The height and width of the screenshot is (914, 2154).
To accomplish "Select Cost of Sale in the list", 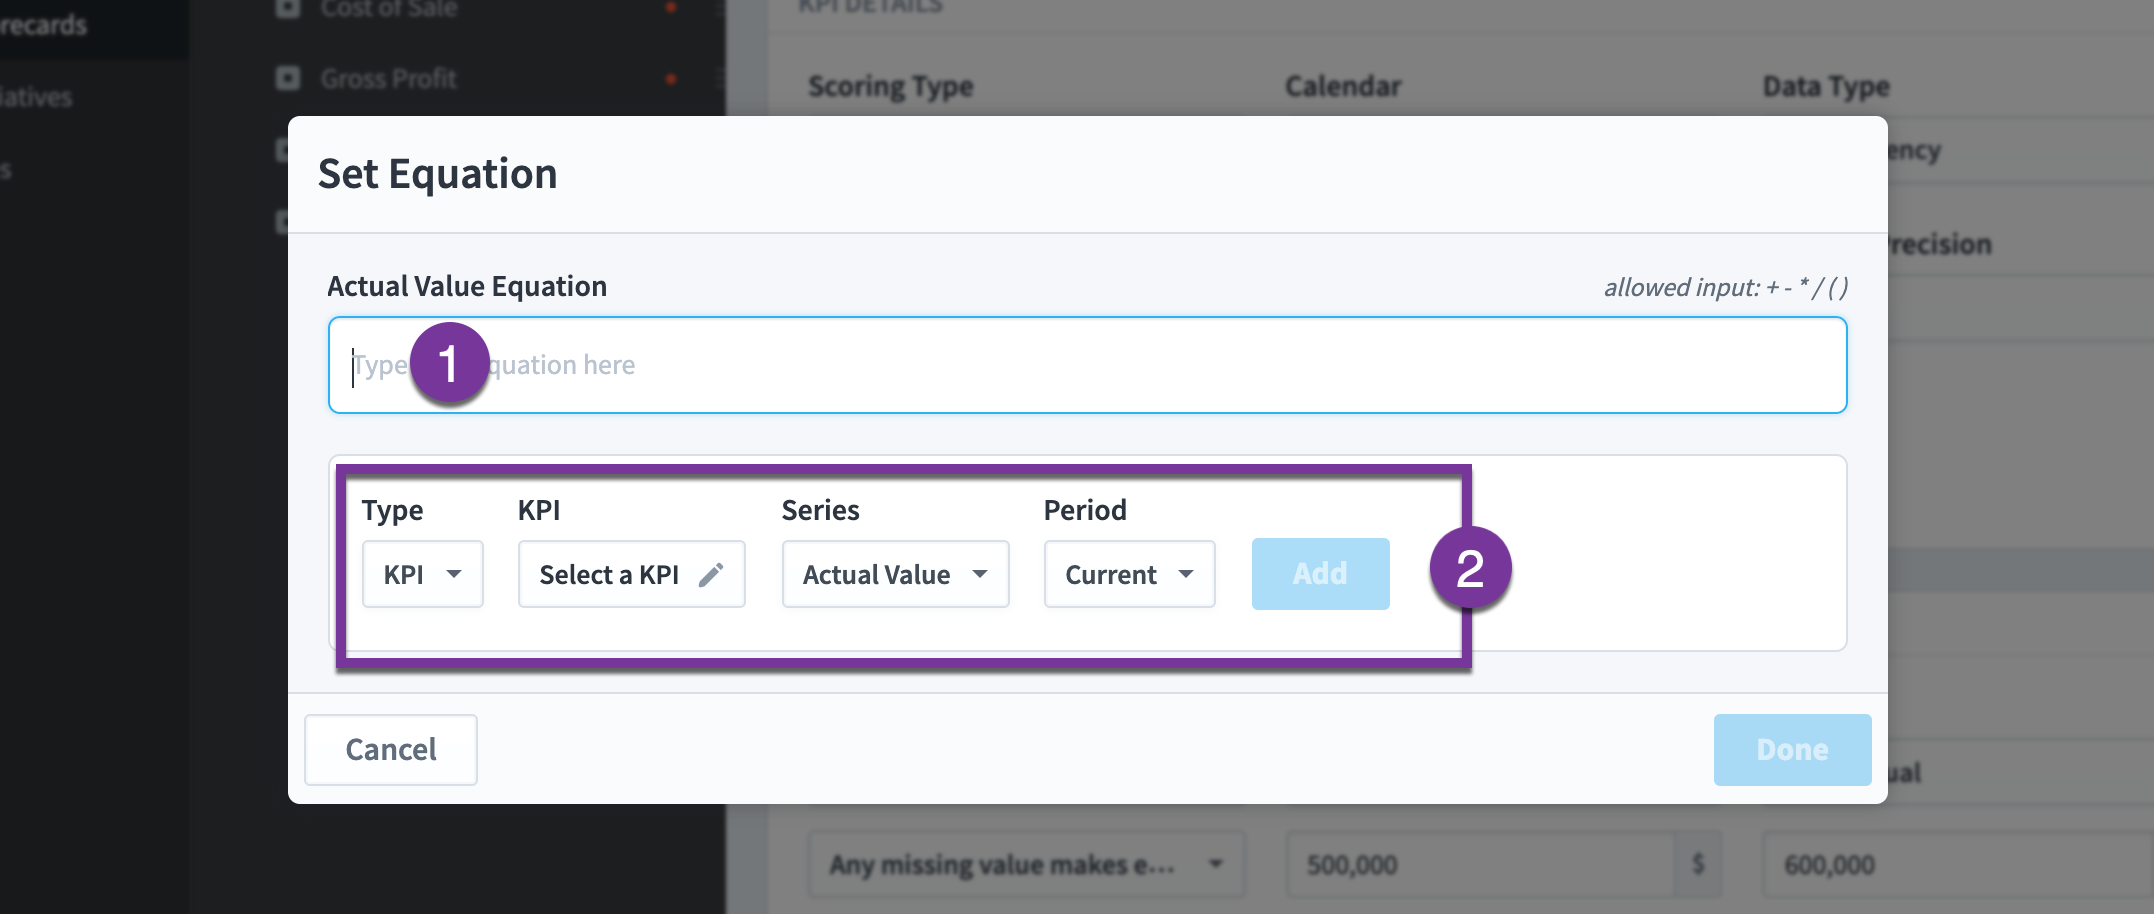I will click(x=388, y=9).
